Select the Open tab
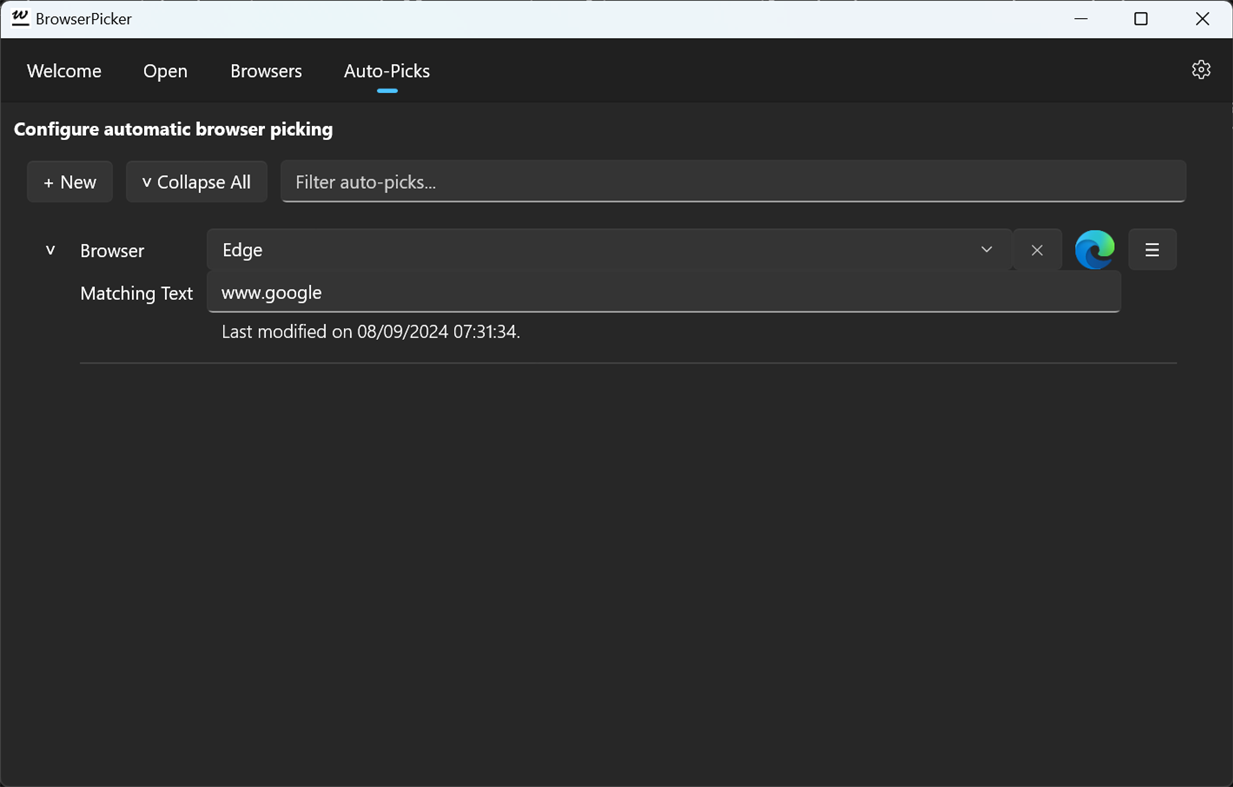Image resolution: width=1233 pixels, height=787 pixels. tap(165, 71)
